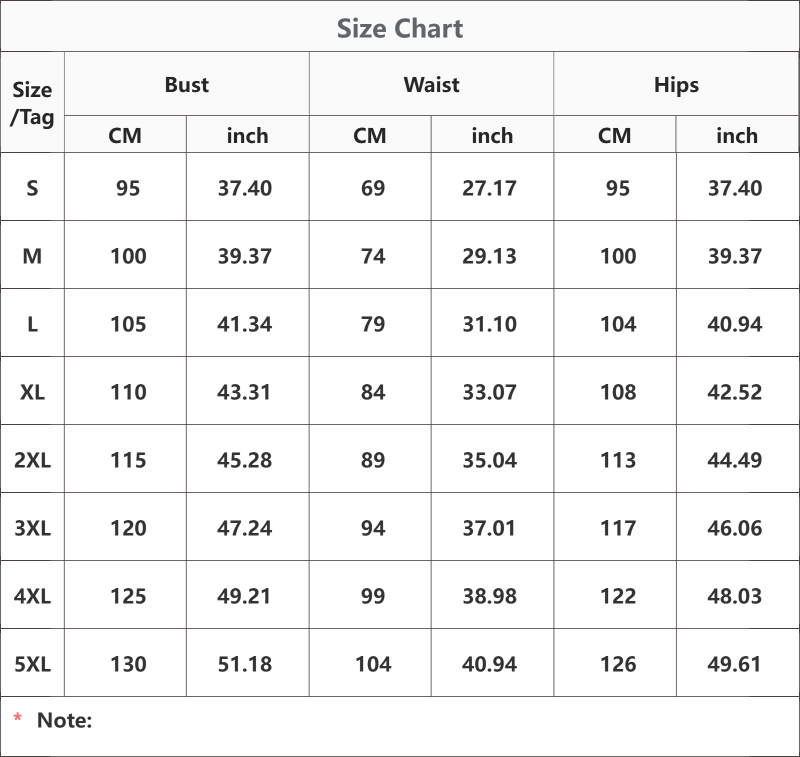Image resolution: width=800 pixels, height=757 pixels.
Task: Click the red asterisk beside Note
Action: (18, 718)
